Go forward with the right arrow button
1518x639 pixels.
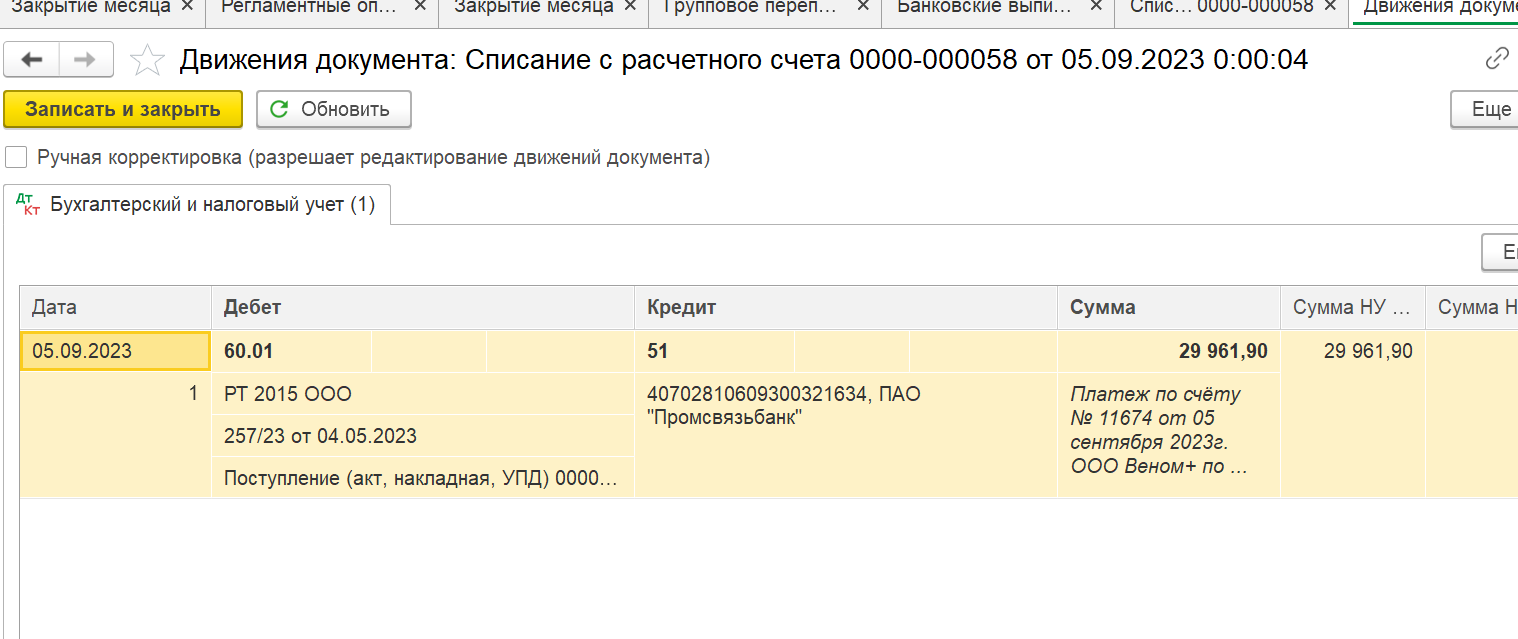pos(86,60)
